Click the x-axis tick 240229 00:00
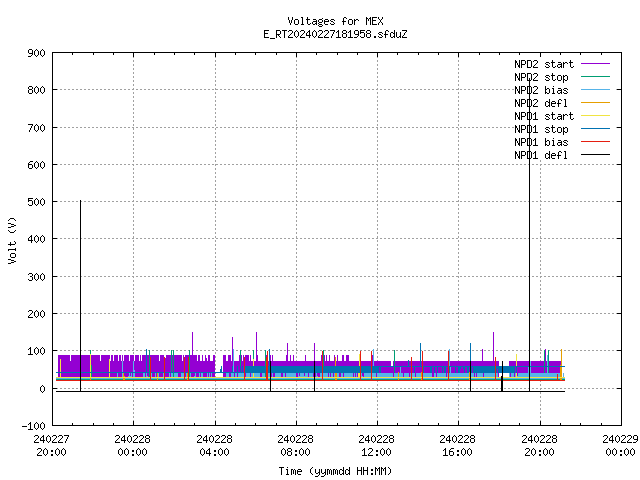 click(620, 446)
